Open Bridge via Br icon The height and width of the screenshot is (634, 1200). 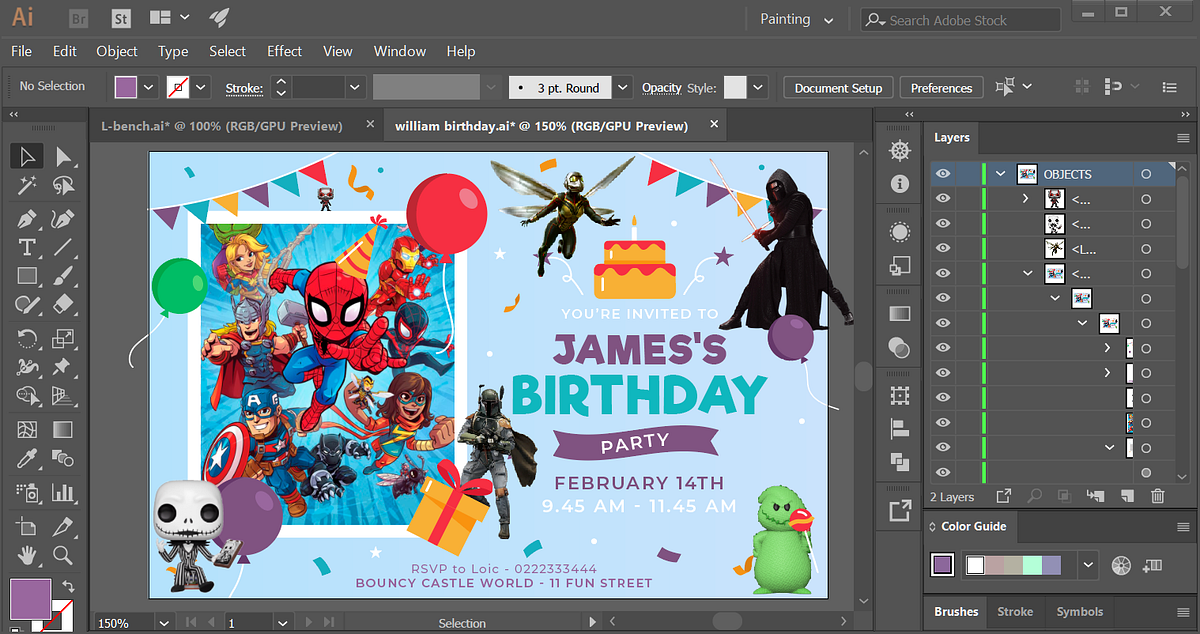(81, 18)
